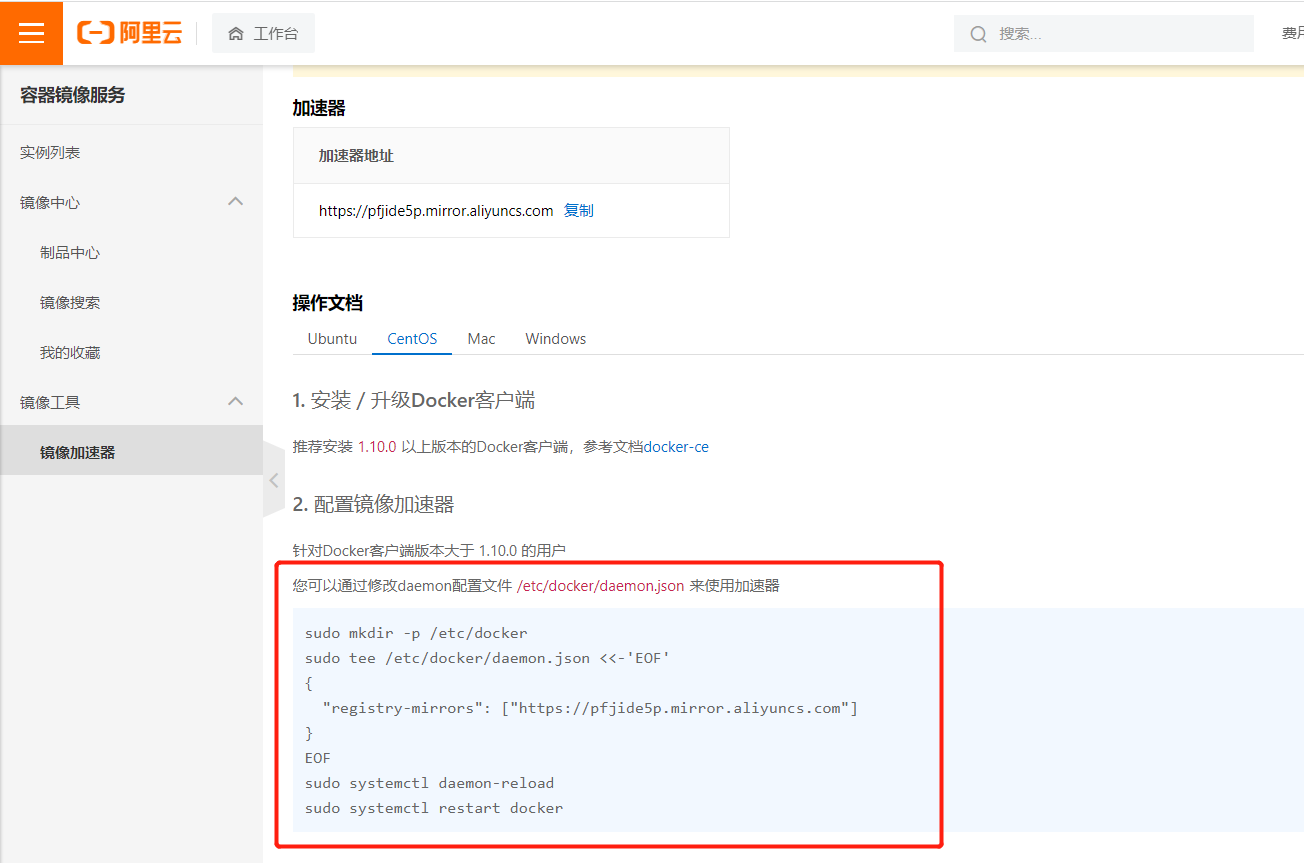Click the 1. 安装 / 升级Docker客户端 heading
The height and width of the screenshot is (863, 1304).
tap(414, 401)
